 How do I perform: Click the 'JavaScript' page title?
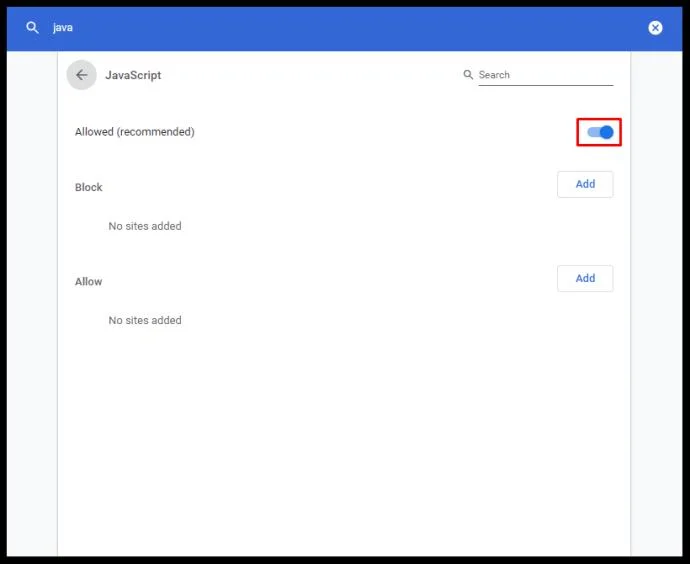[x=133, y=75]
